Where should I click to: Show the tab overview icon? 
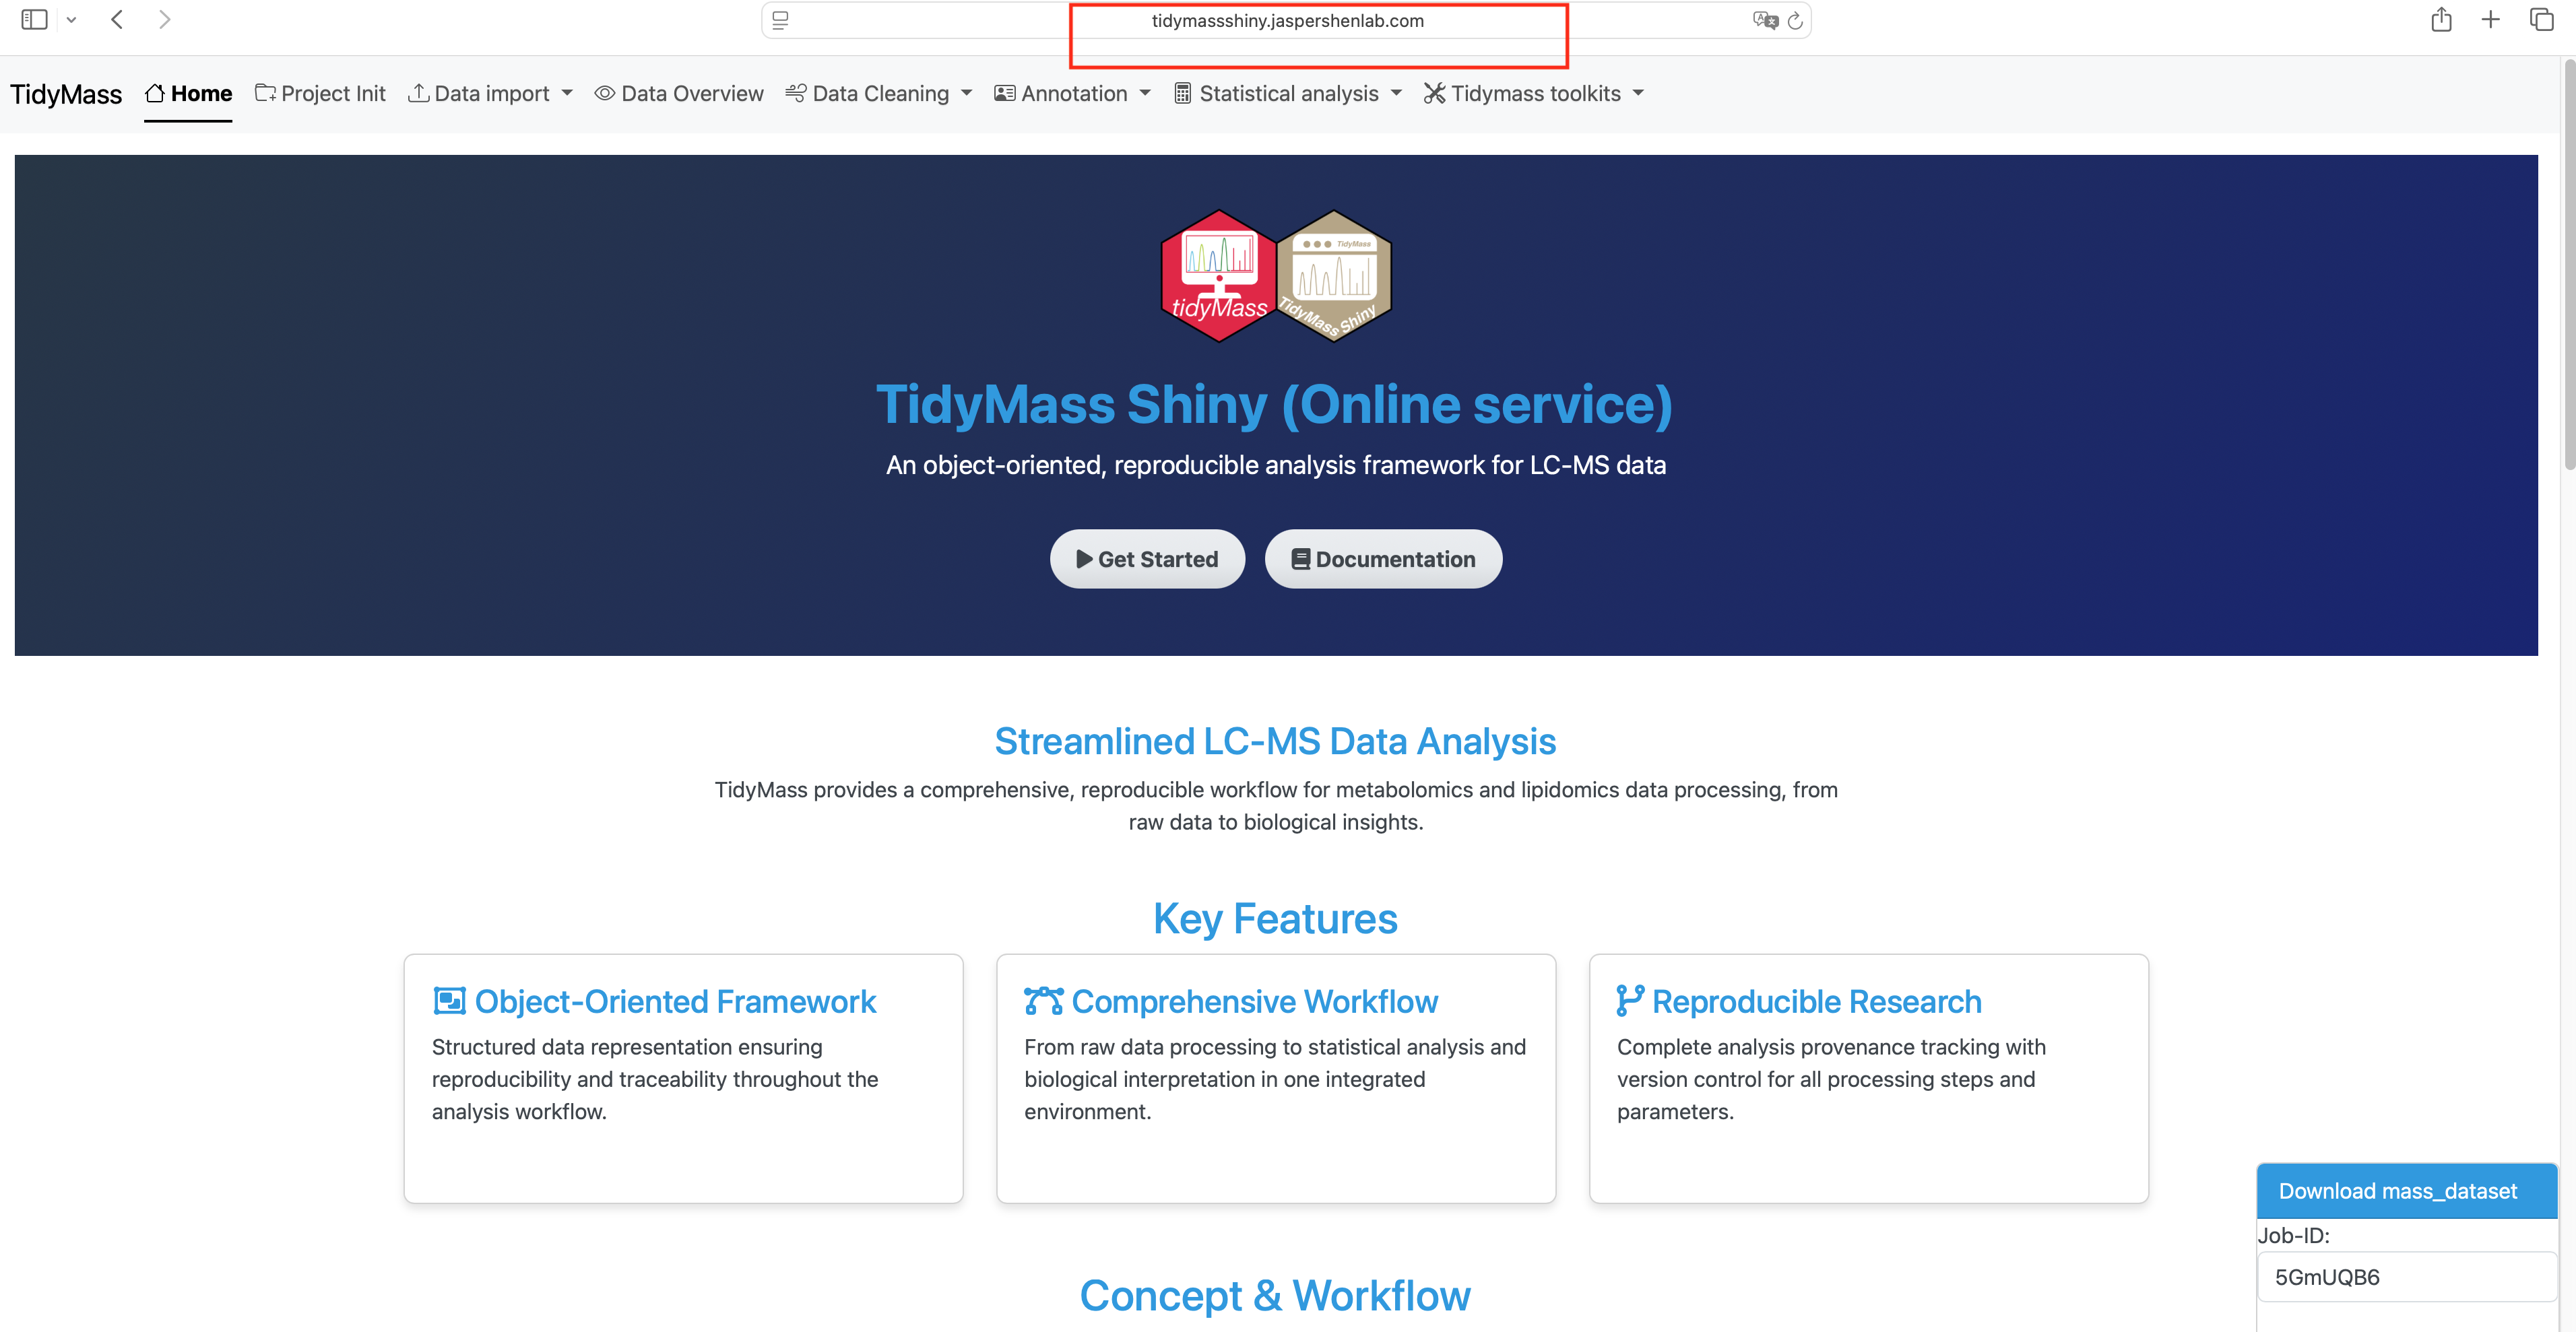coord(2541,20)
